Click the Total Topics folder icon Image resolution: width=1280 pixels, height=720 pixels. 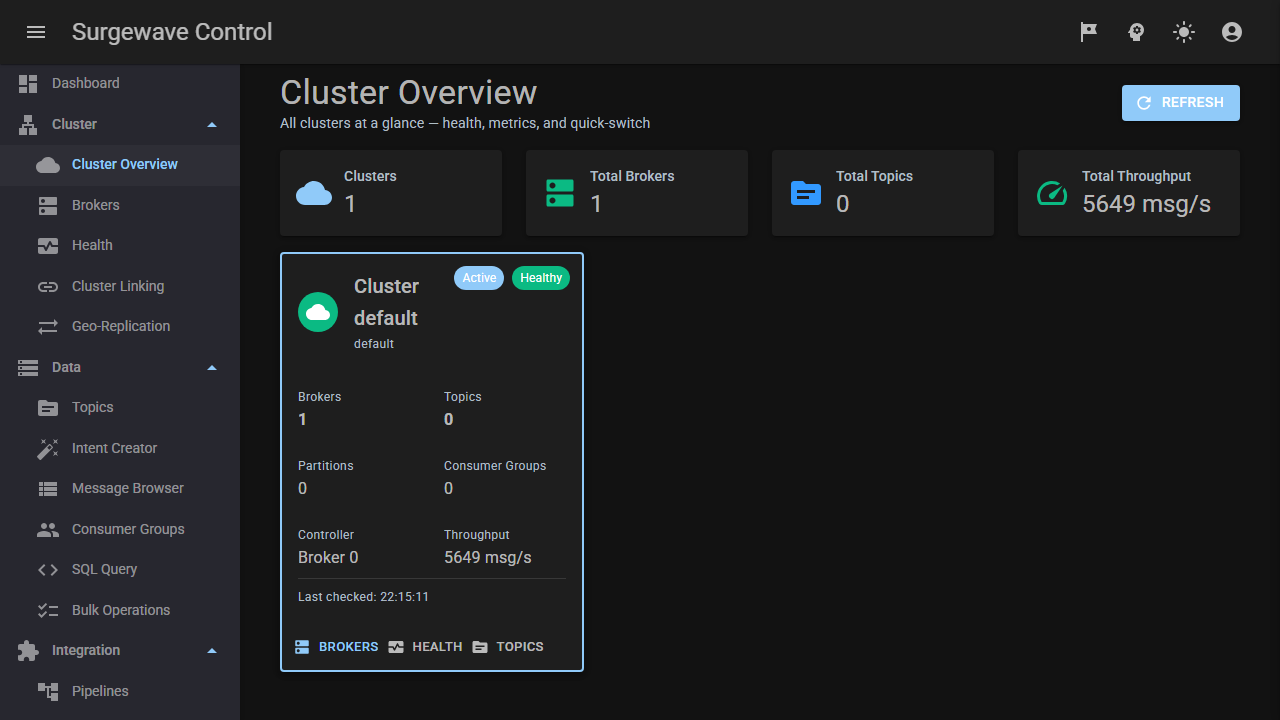pyautogui.click(x=806, y=193)
